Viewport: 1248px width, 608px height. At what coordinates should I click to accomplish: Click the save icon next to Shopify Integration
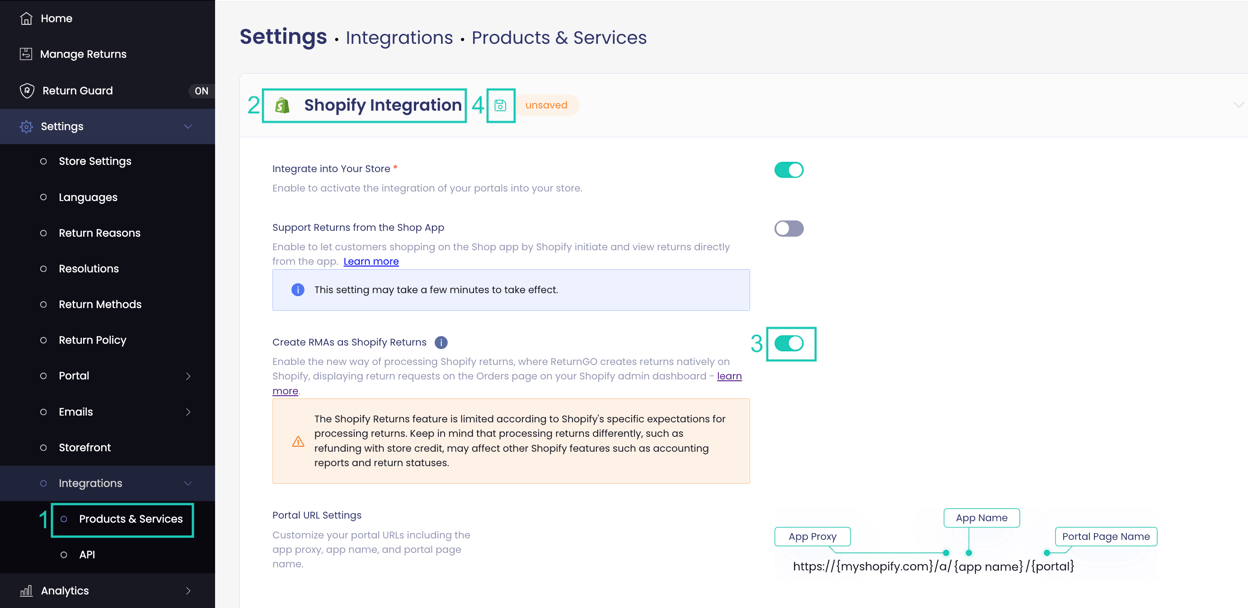tap(499, 104)
